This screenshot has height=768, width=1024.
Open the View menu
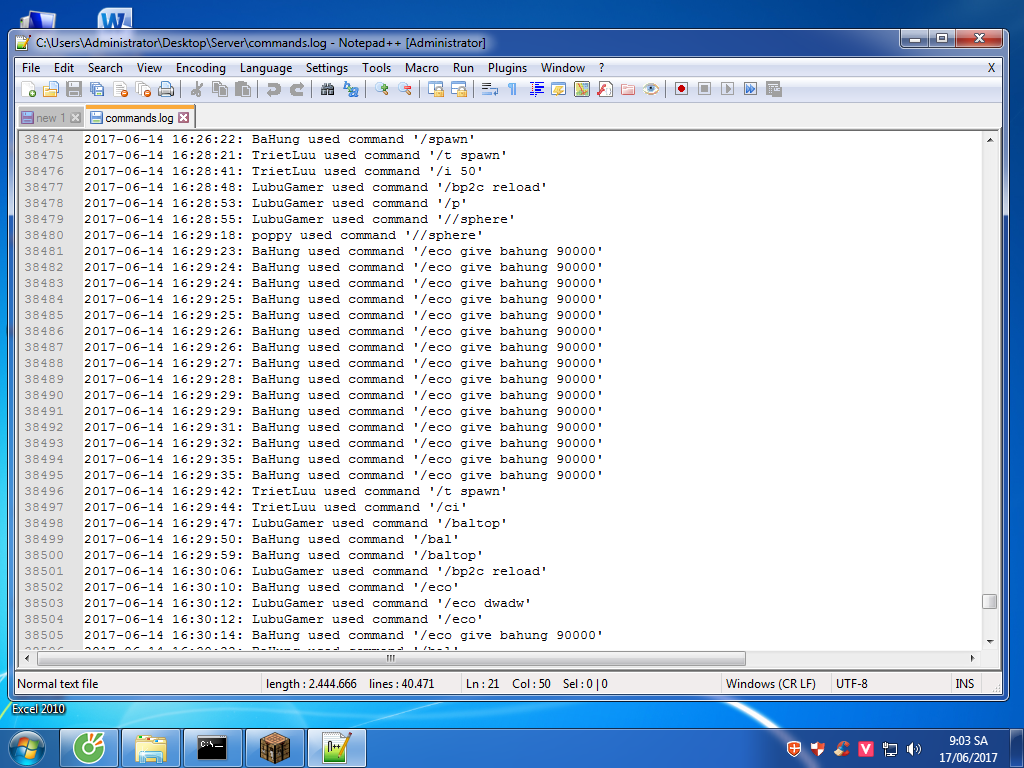149,68
